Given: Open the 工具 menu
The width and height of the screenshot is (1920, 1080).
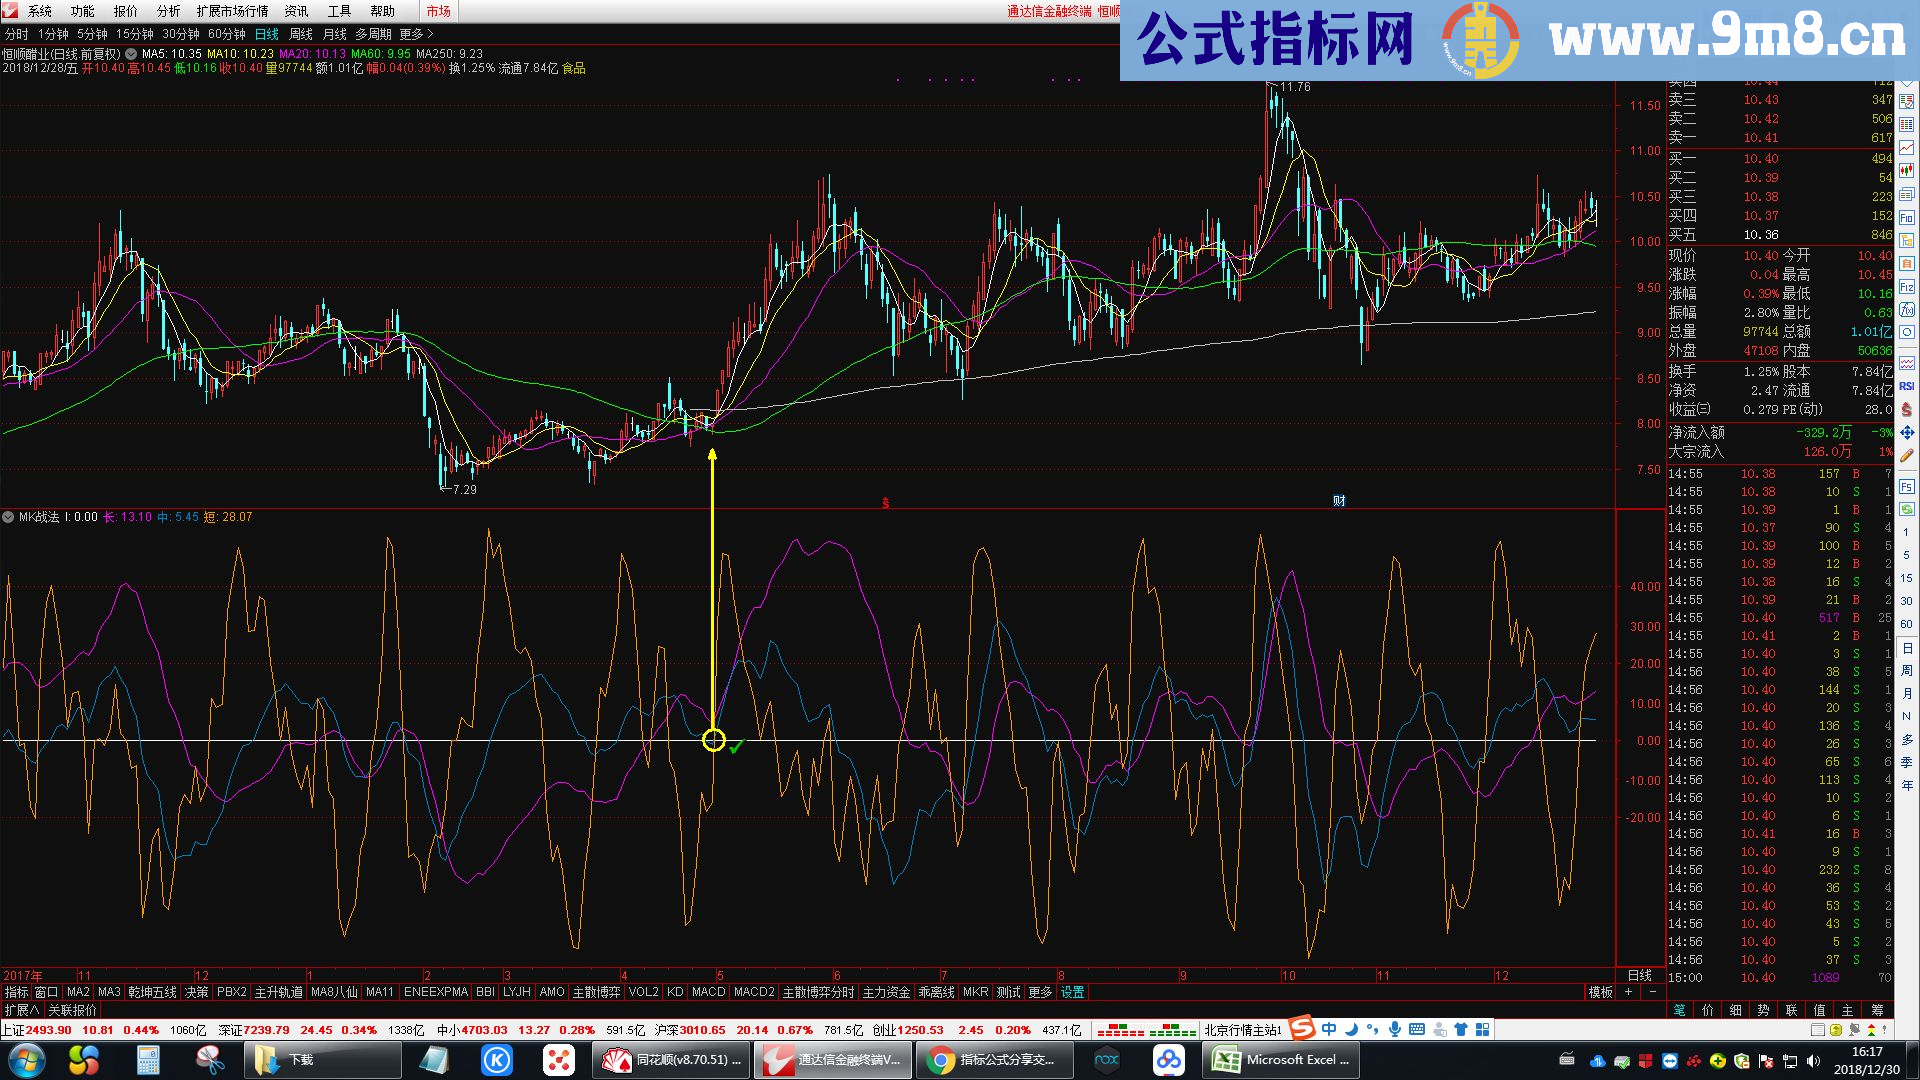Looking at the screenshot, I should [x=337, y=11].
